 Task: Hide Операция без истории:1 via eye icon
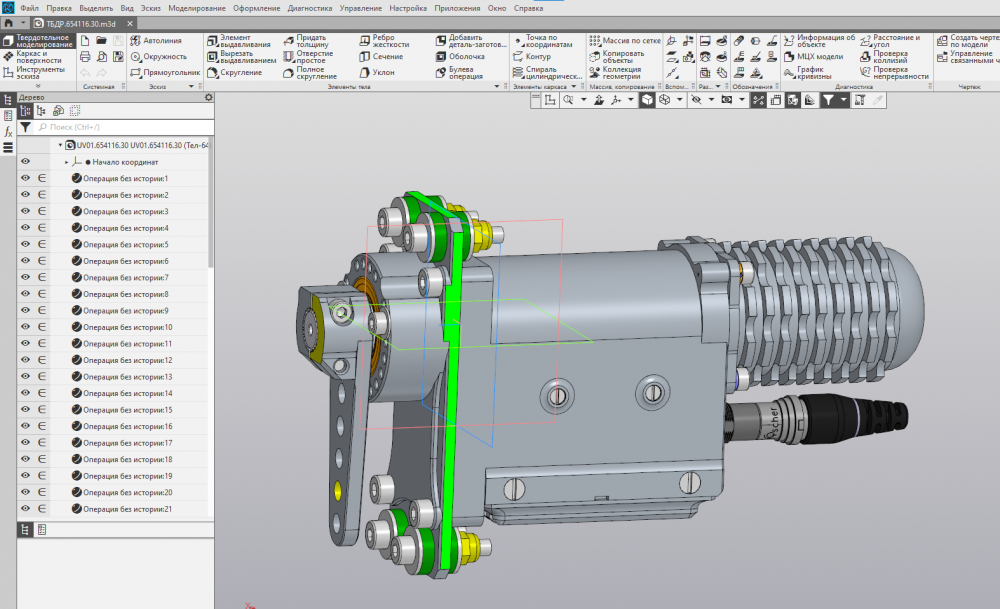25,178
